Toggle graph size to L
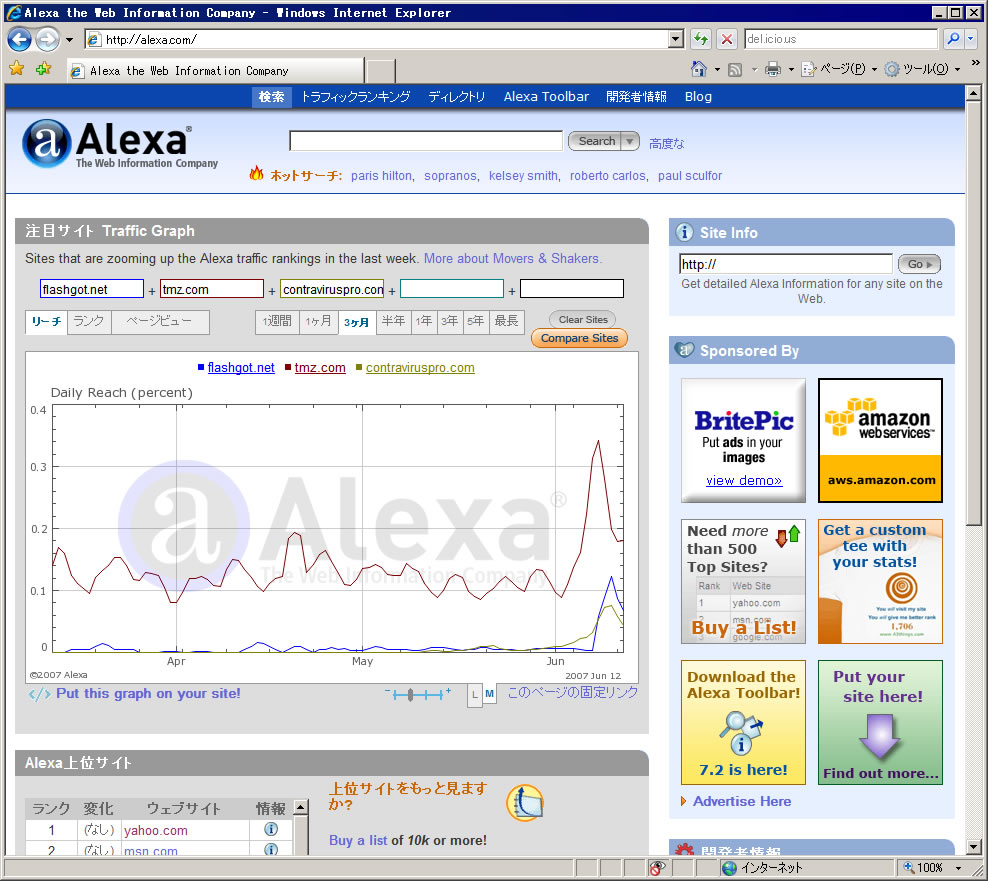The height and width of the screenshot is (881, 988). click(475, 694)
